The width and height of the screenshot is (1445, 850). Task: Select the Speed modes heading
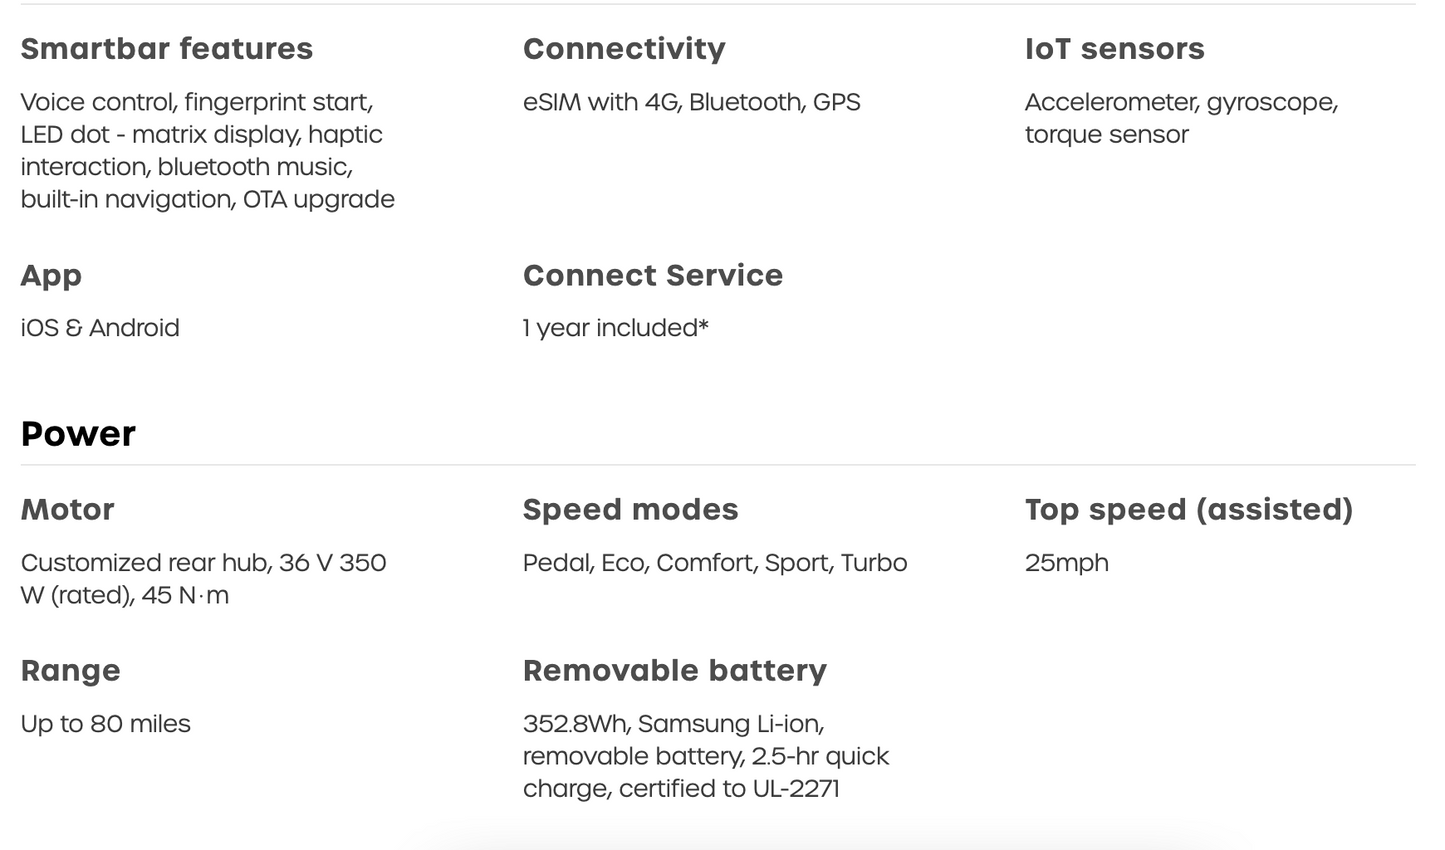[x=630, y=510]
